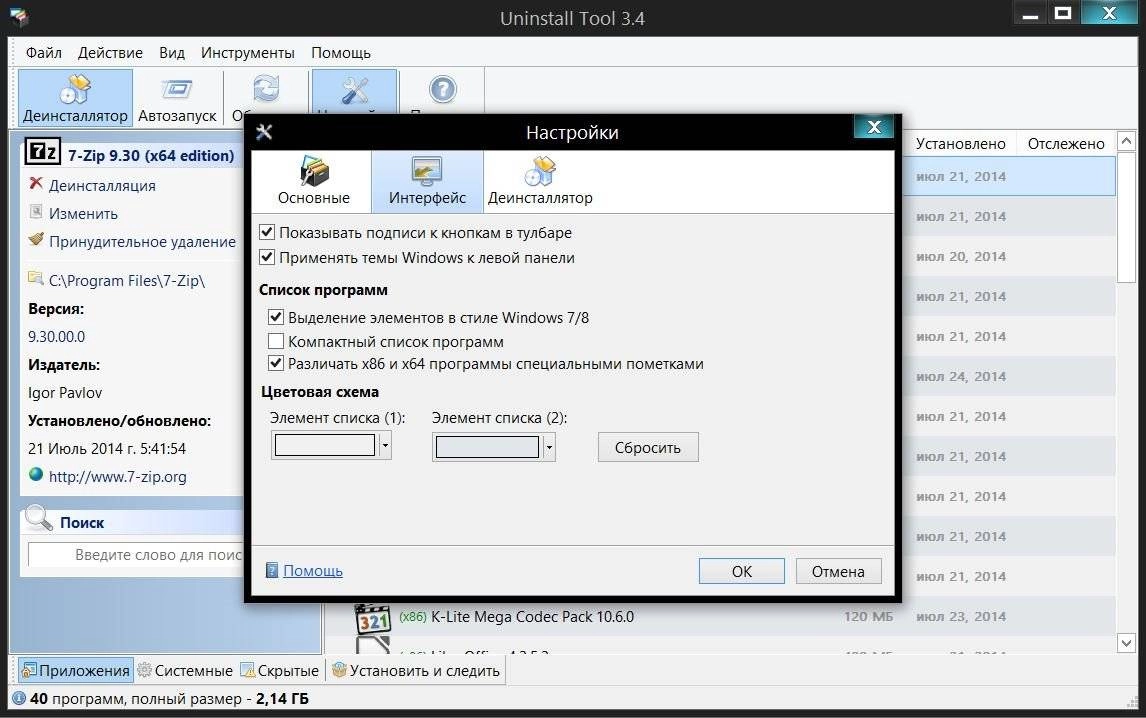Open the Вид menu
Image resolution: width=1146 pixels, height=718 pixels.
(172, 53)
